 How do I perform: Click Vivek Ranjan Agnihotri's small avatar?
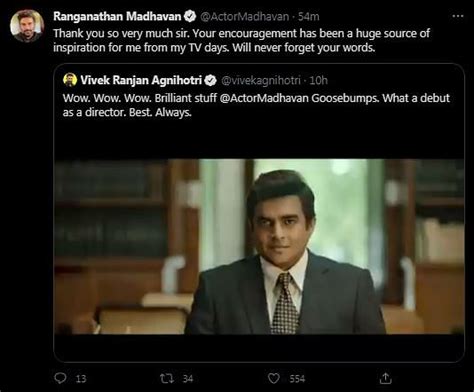click(x=70, y=80)
